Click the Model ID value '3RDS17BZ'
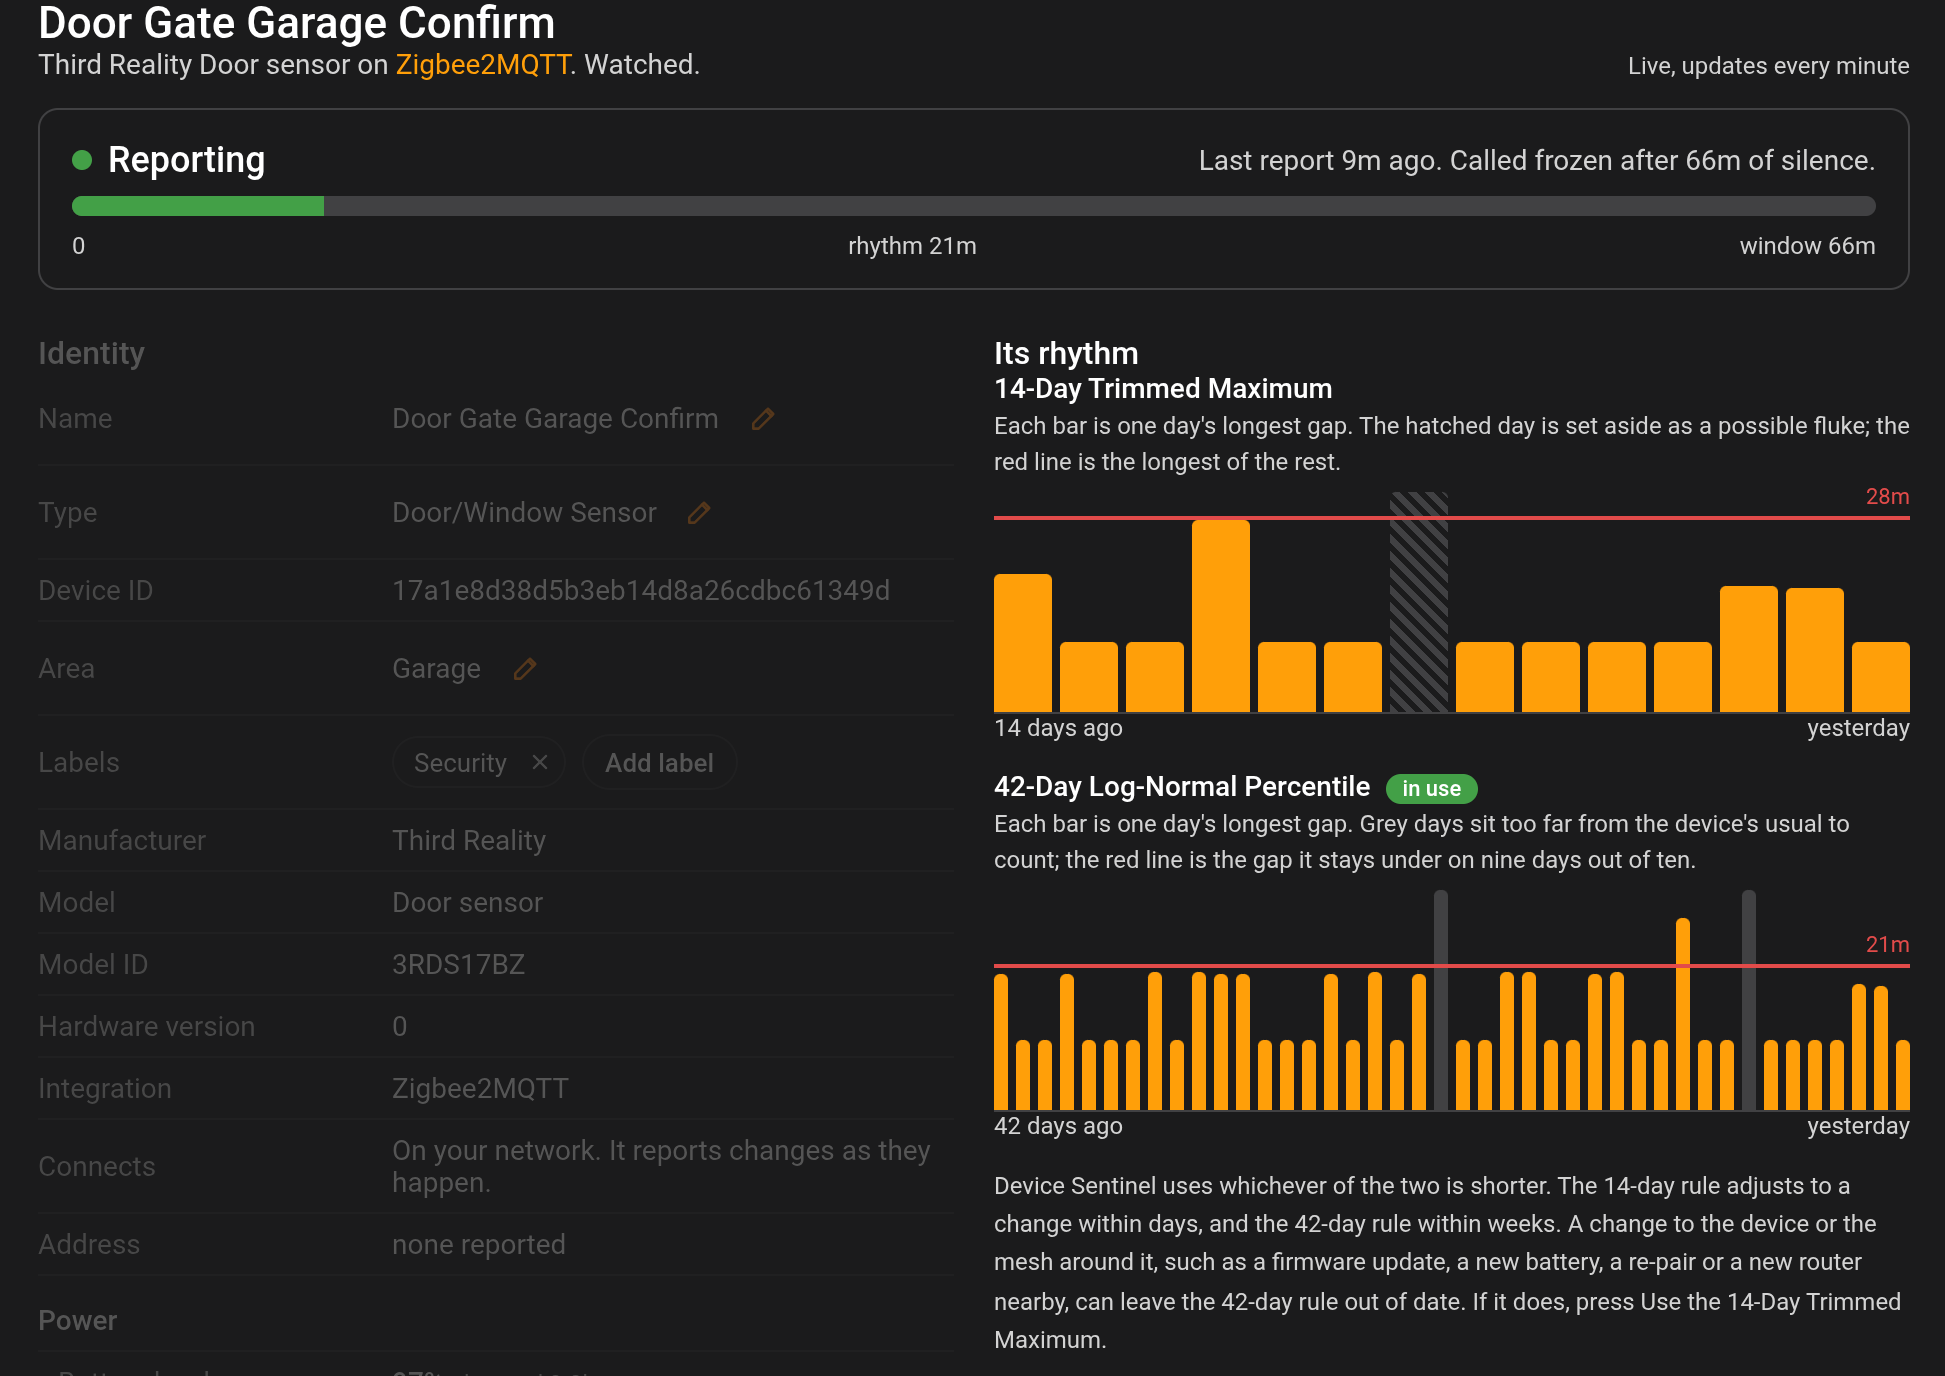 458,965
